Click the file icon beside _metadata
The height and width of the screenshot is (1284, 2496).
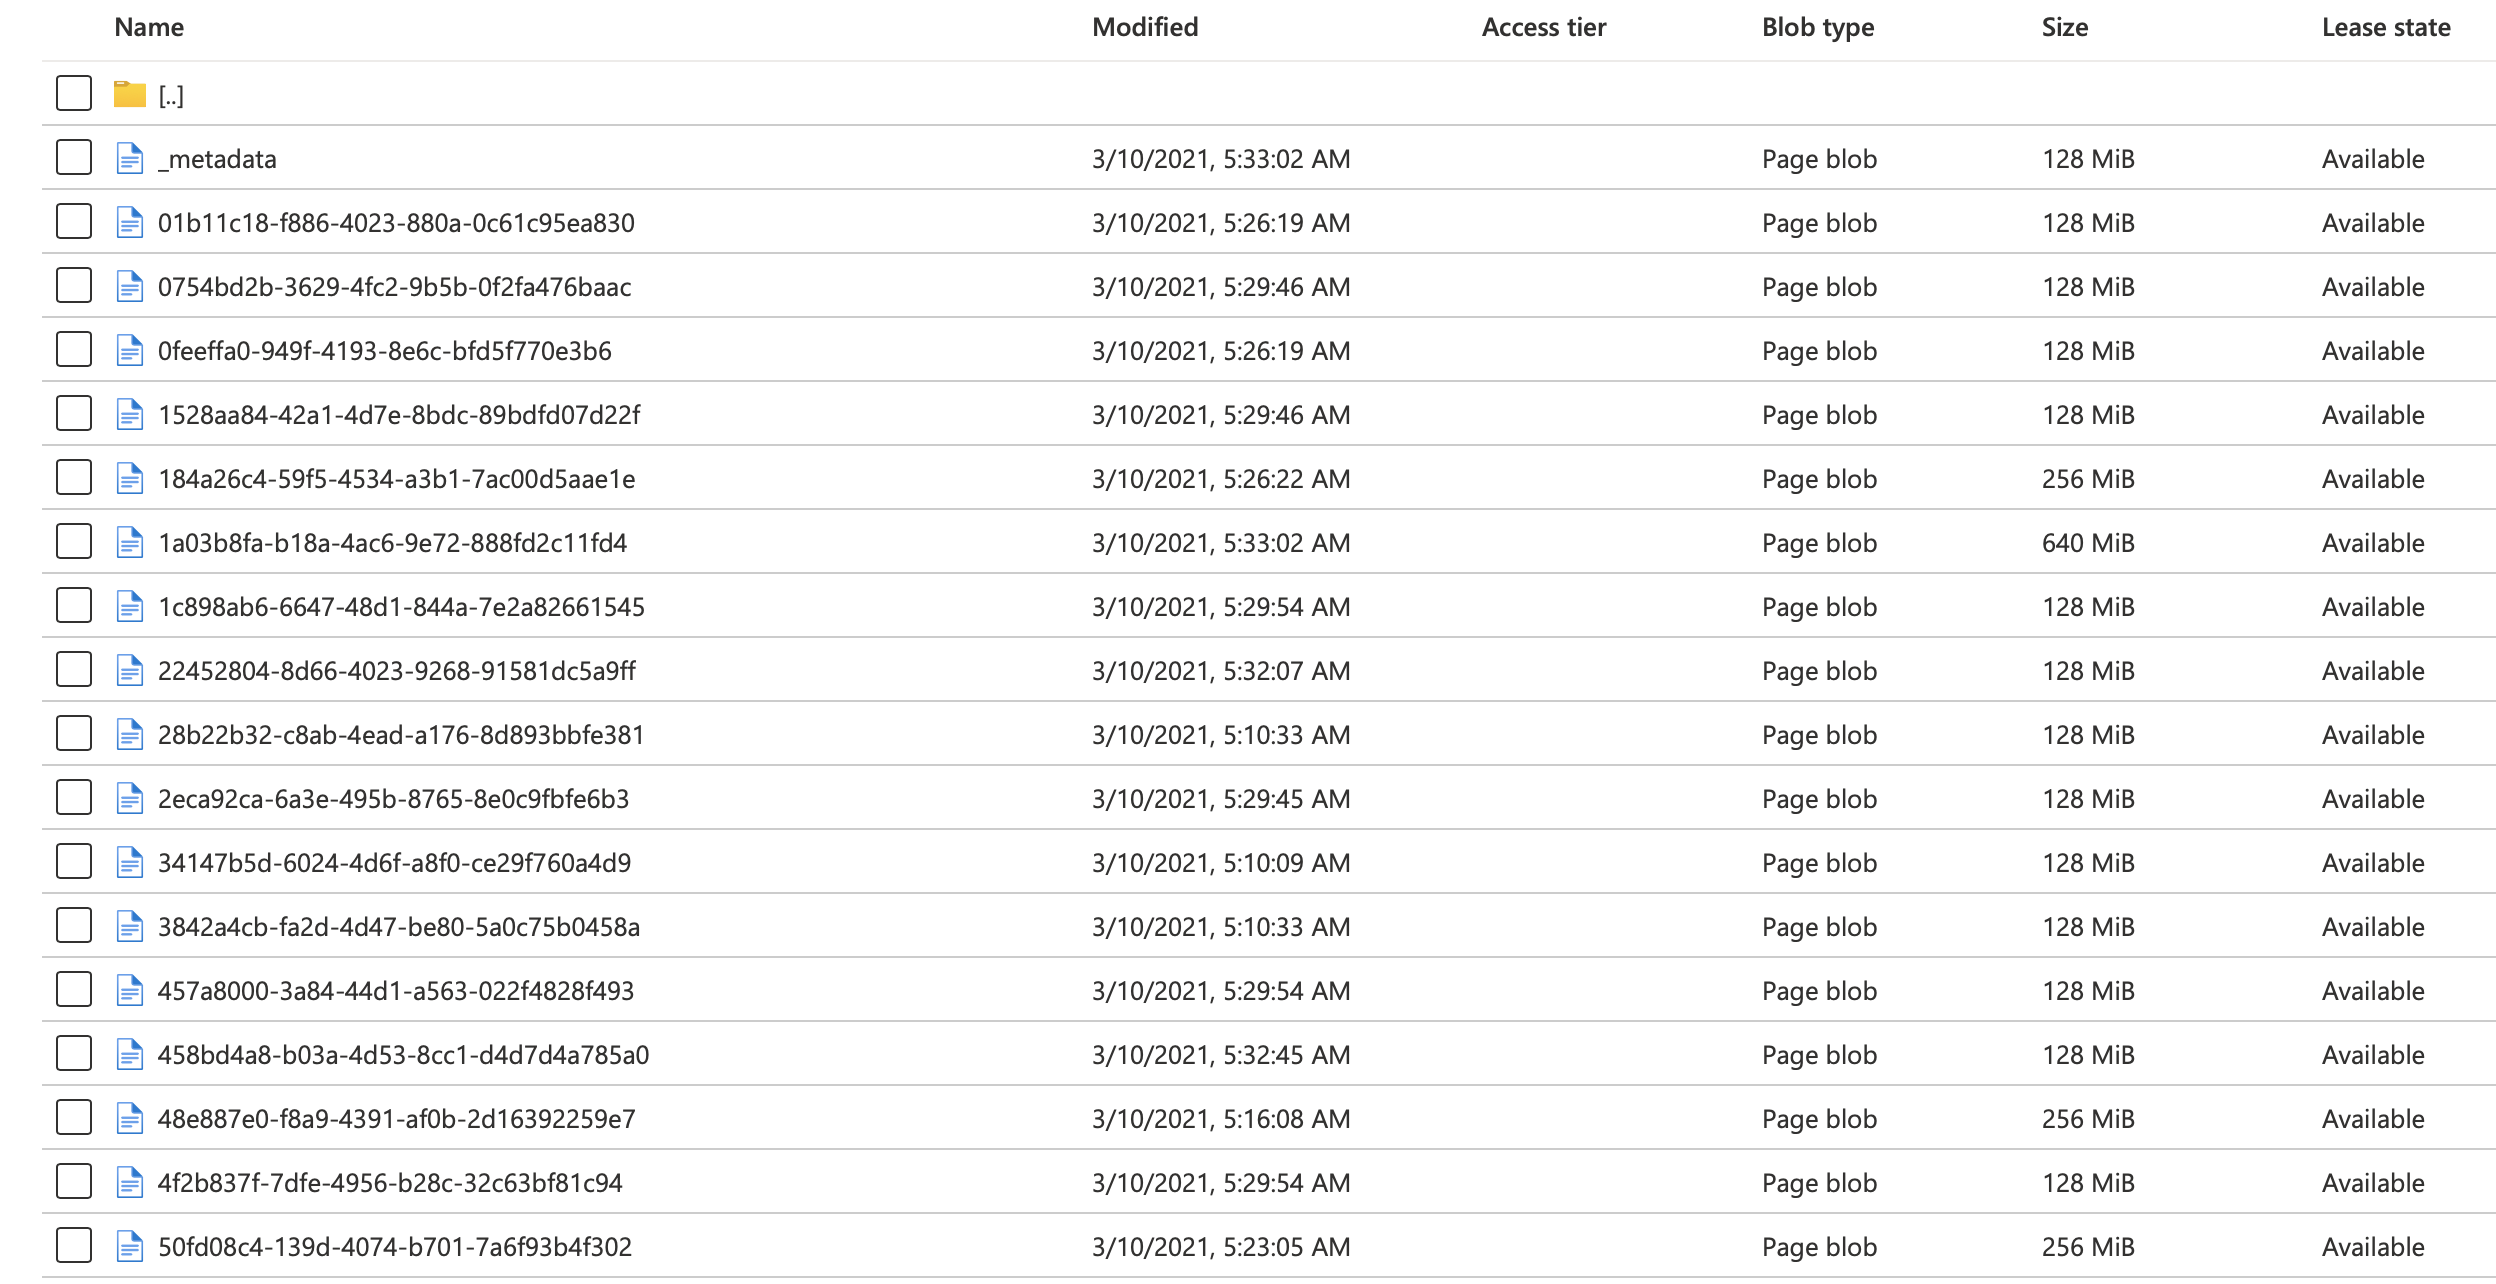pyautogui.click(x=130, y=159)
